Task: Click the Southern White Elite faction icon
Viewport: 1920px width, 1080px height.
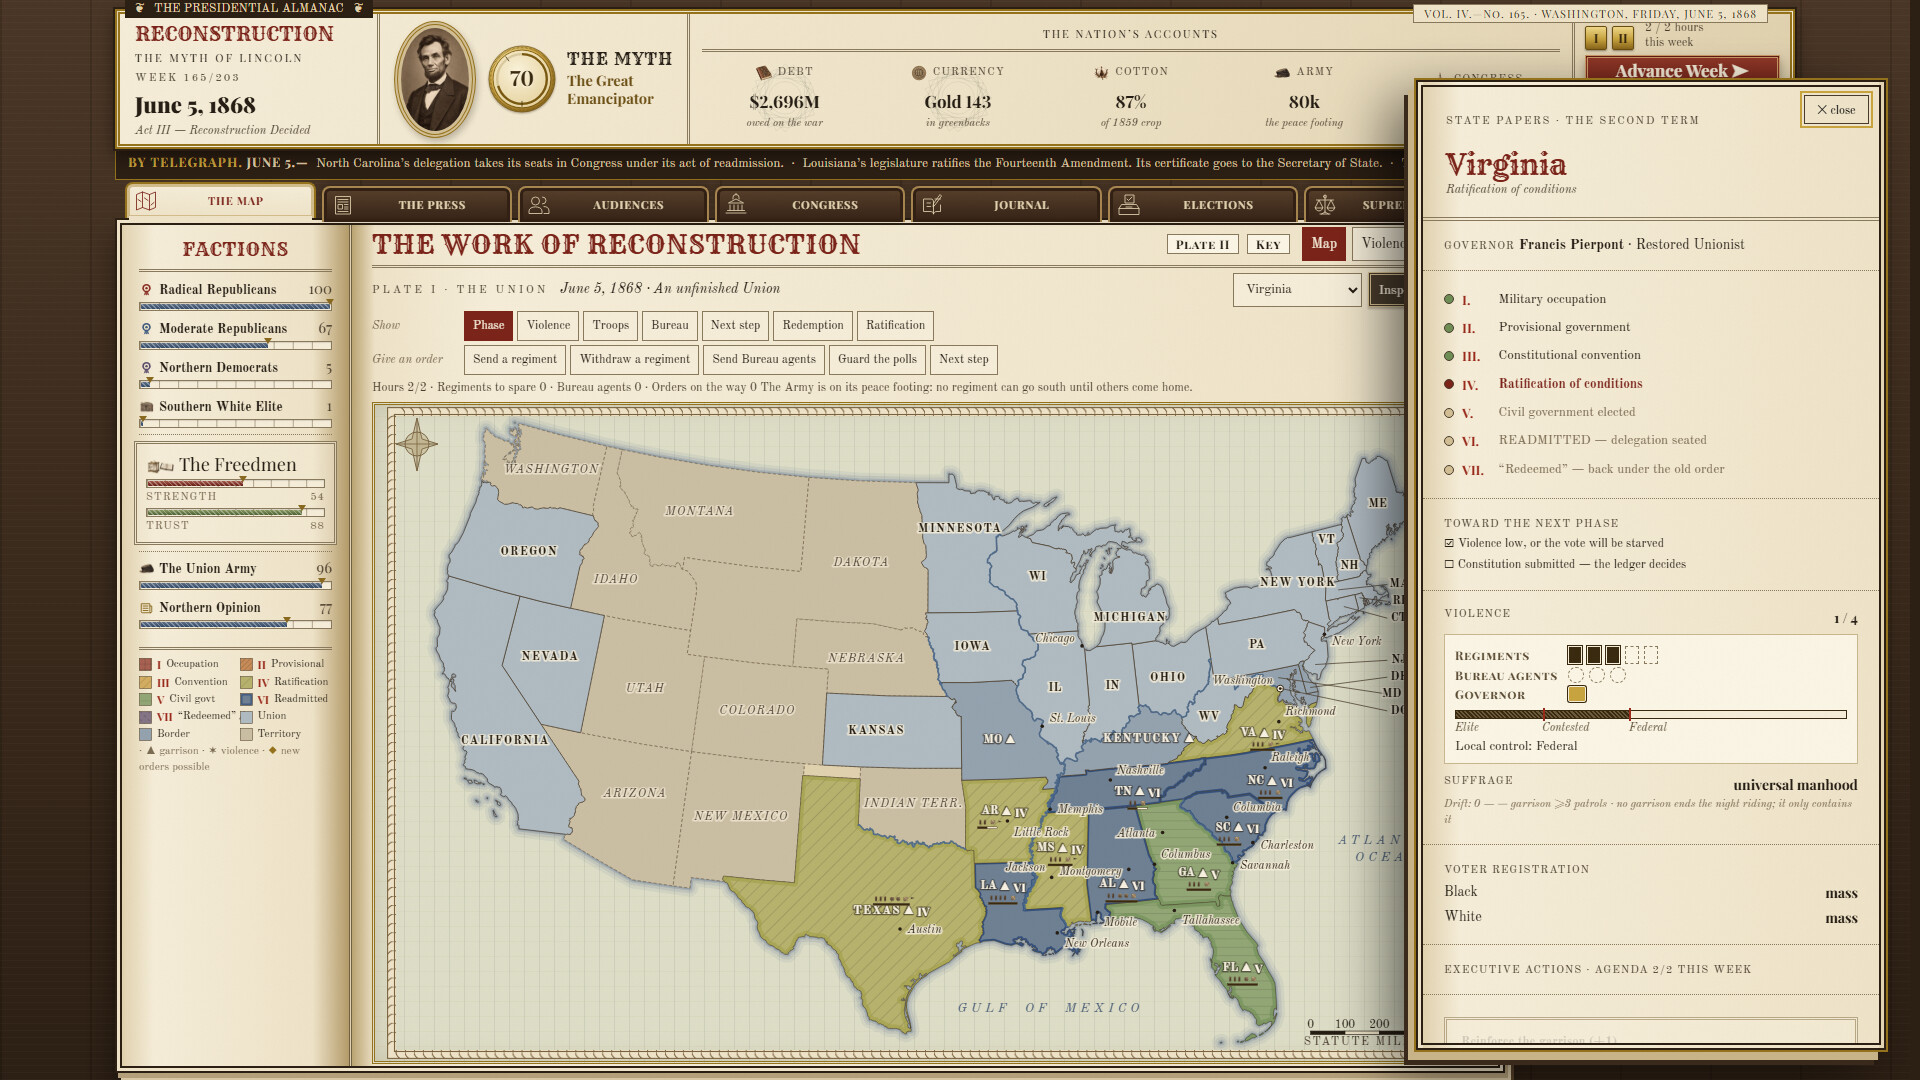Action: click(x=147, y=407)
